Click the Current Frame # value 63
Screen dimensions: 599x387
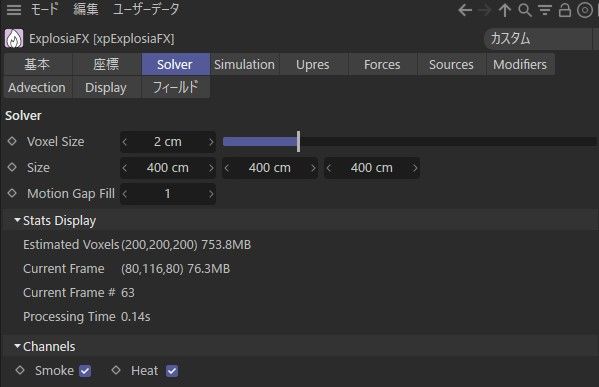tap(128, 293)
